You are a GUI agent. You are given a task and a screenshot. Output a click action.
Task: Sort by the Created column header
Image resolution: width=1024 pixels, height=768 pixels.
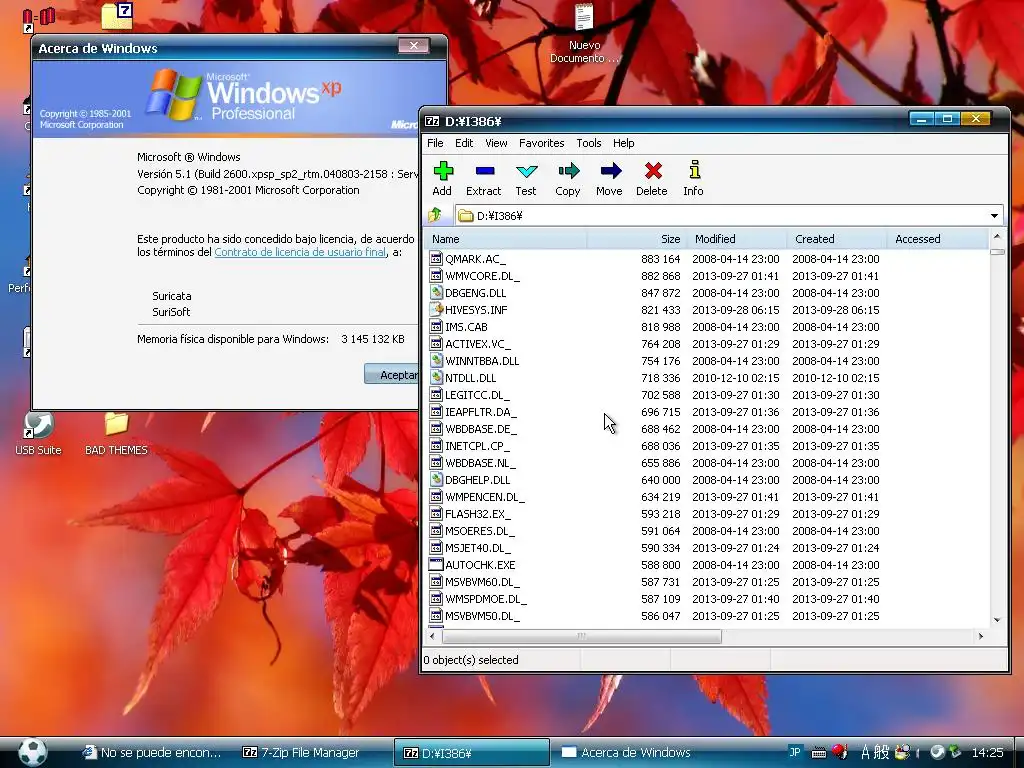point(837,239)
